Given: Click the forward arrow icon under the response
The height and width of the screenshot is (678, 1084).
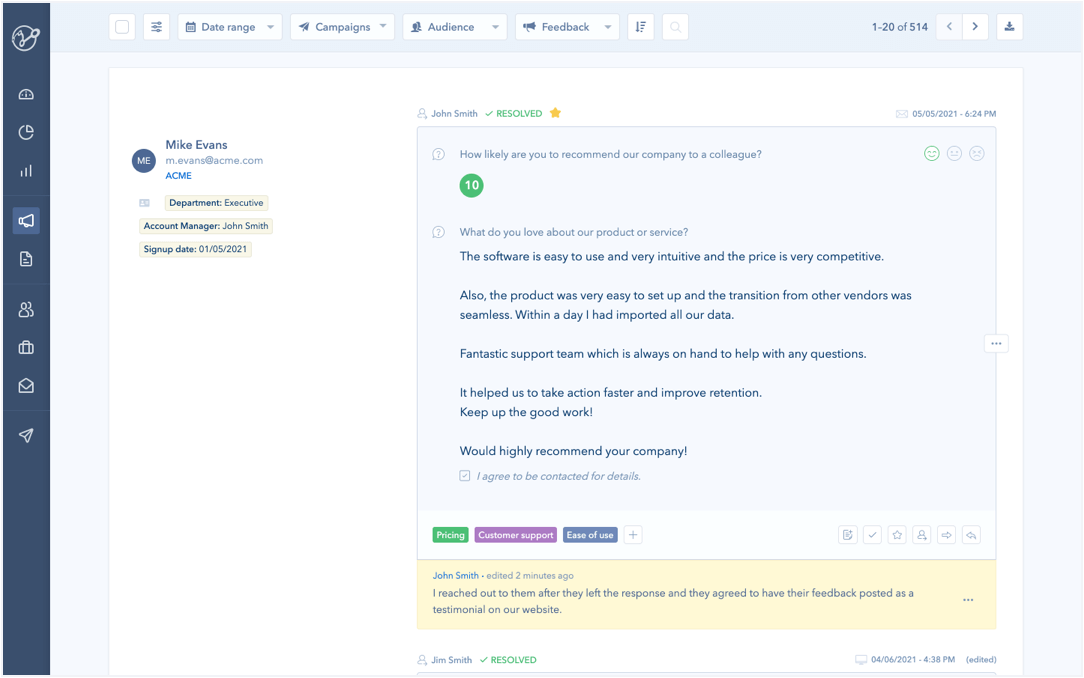Looking at the screenshot, I should pyautogui.click(x=946, y=535).
